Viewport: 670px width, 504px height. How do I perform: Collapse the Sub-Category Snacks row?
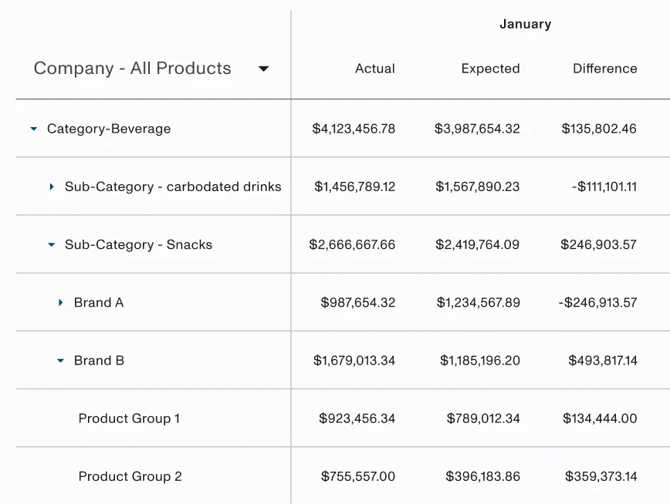[52, 245]
